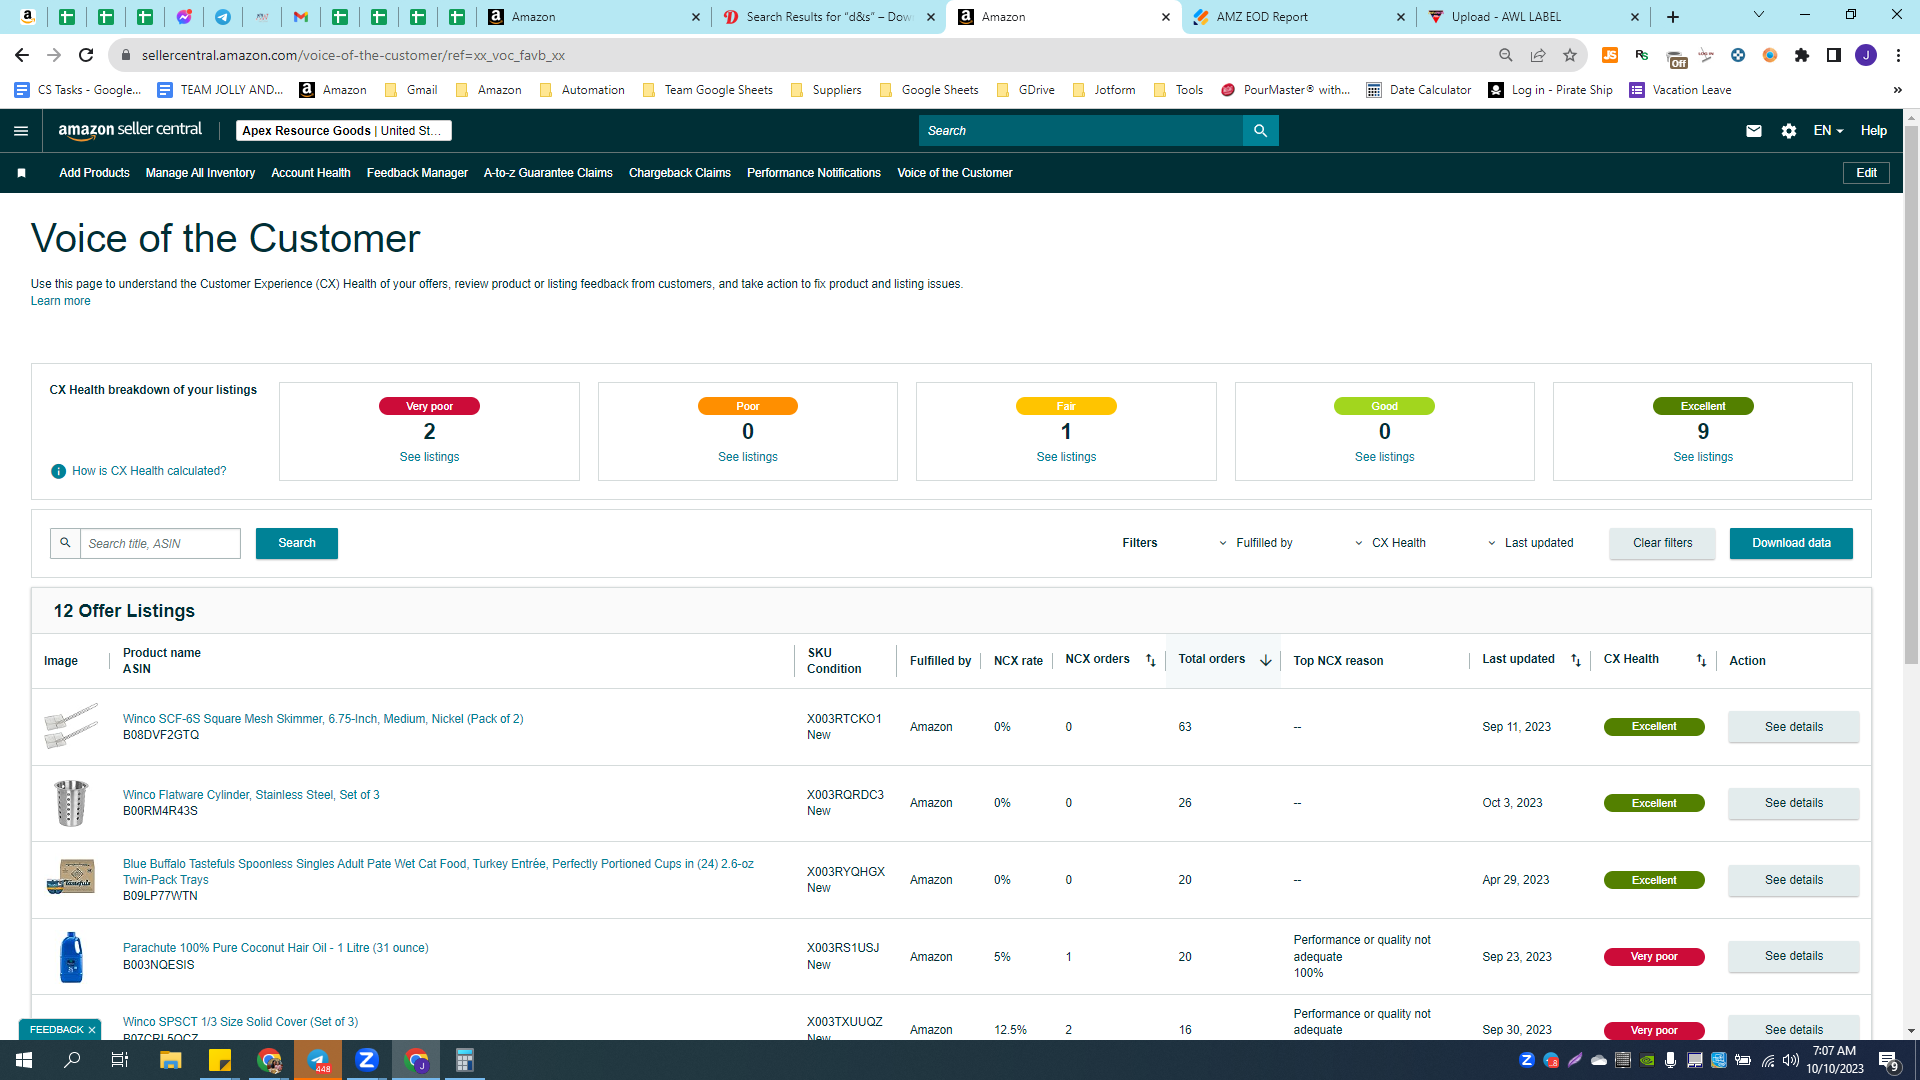Viewport: 1920px width, 1080px height.
Task: Open Windows taskbar search
Action: pos(72,1060)
